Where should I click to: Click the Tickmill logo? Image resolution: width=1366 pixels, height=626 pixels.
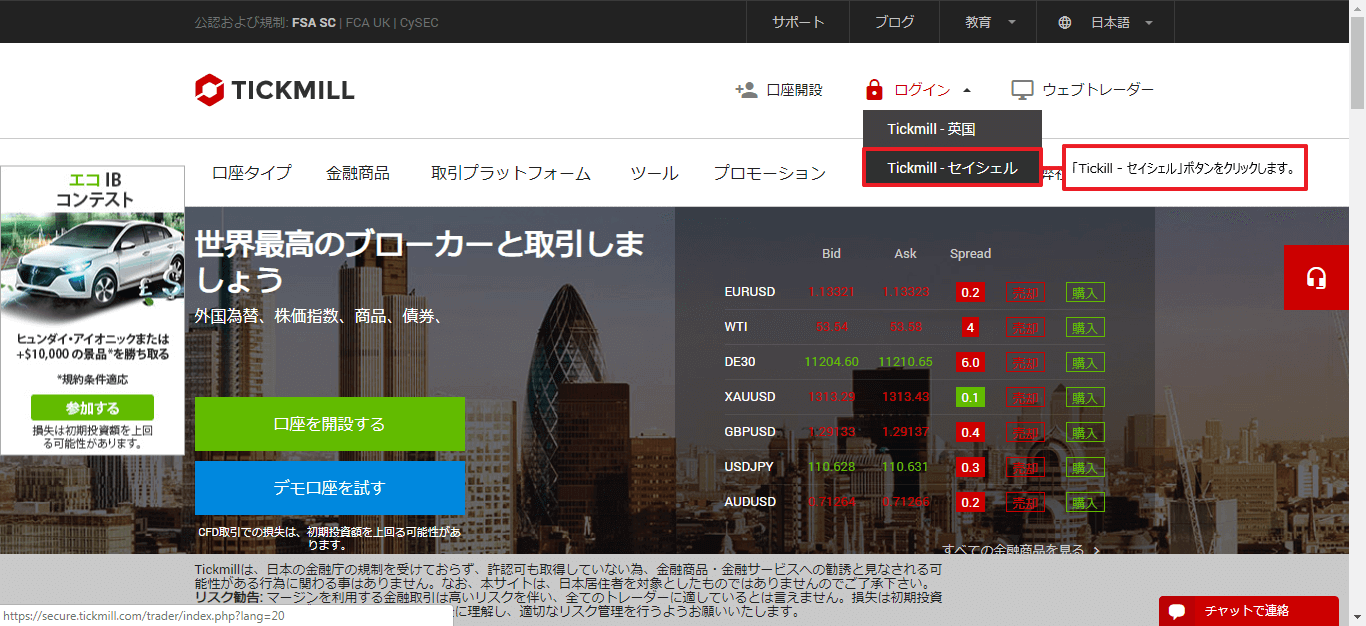point(274,90)
